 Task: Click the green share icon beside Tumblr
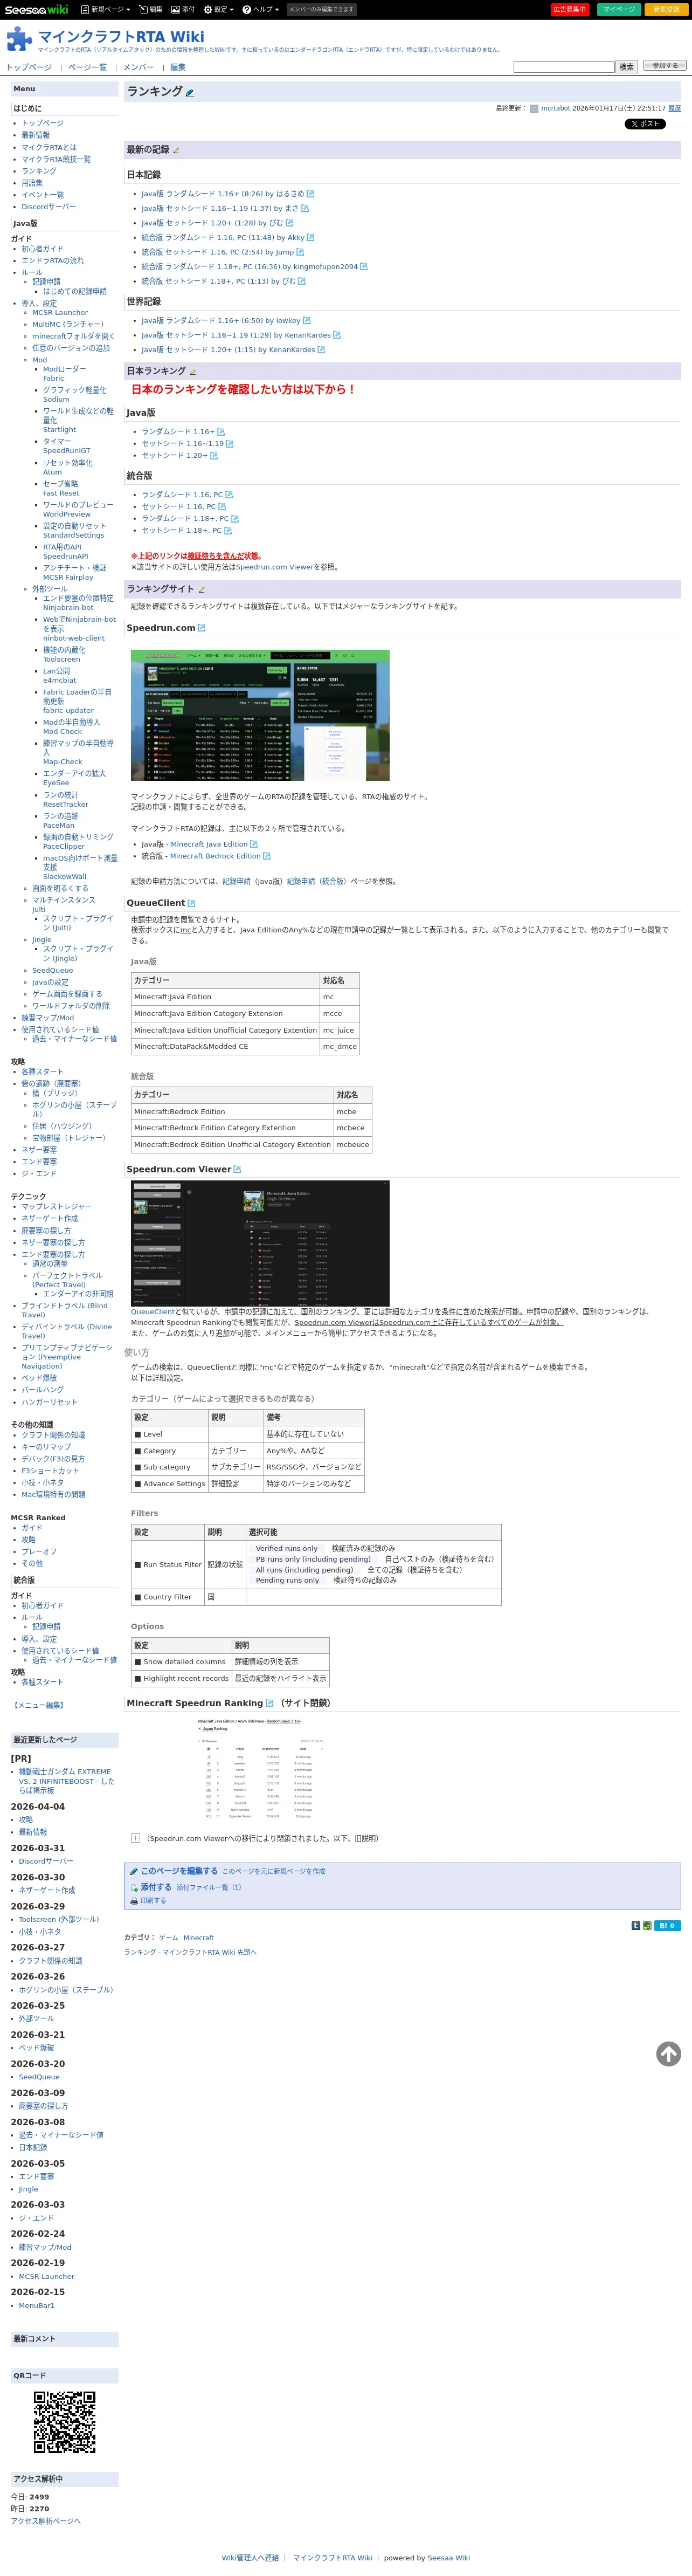[647, 1925]
